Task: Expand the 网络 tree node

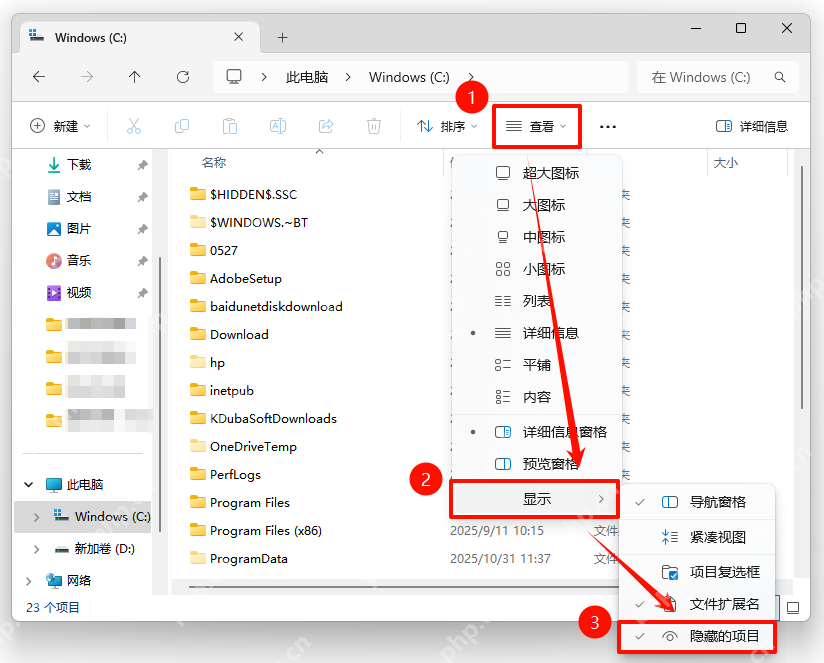Action: (x=29, y=581)
